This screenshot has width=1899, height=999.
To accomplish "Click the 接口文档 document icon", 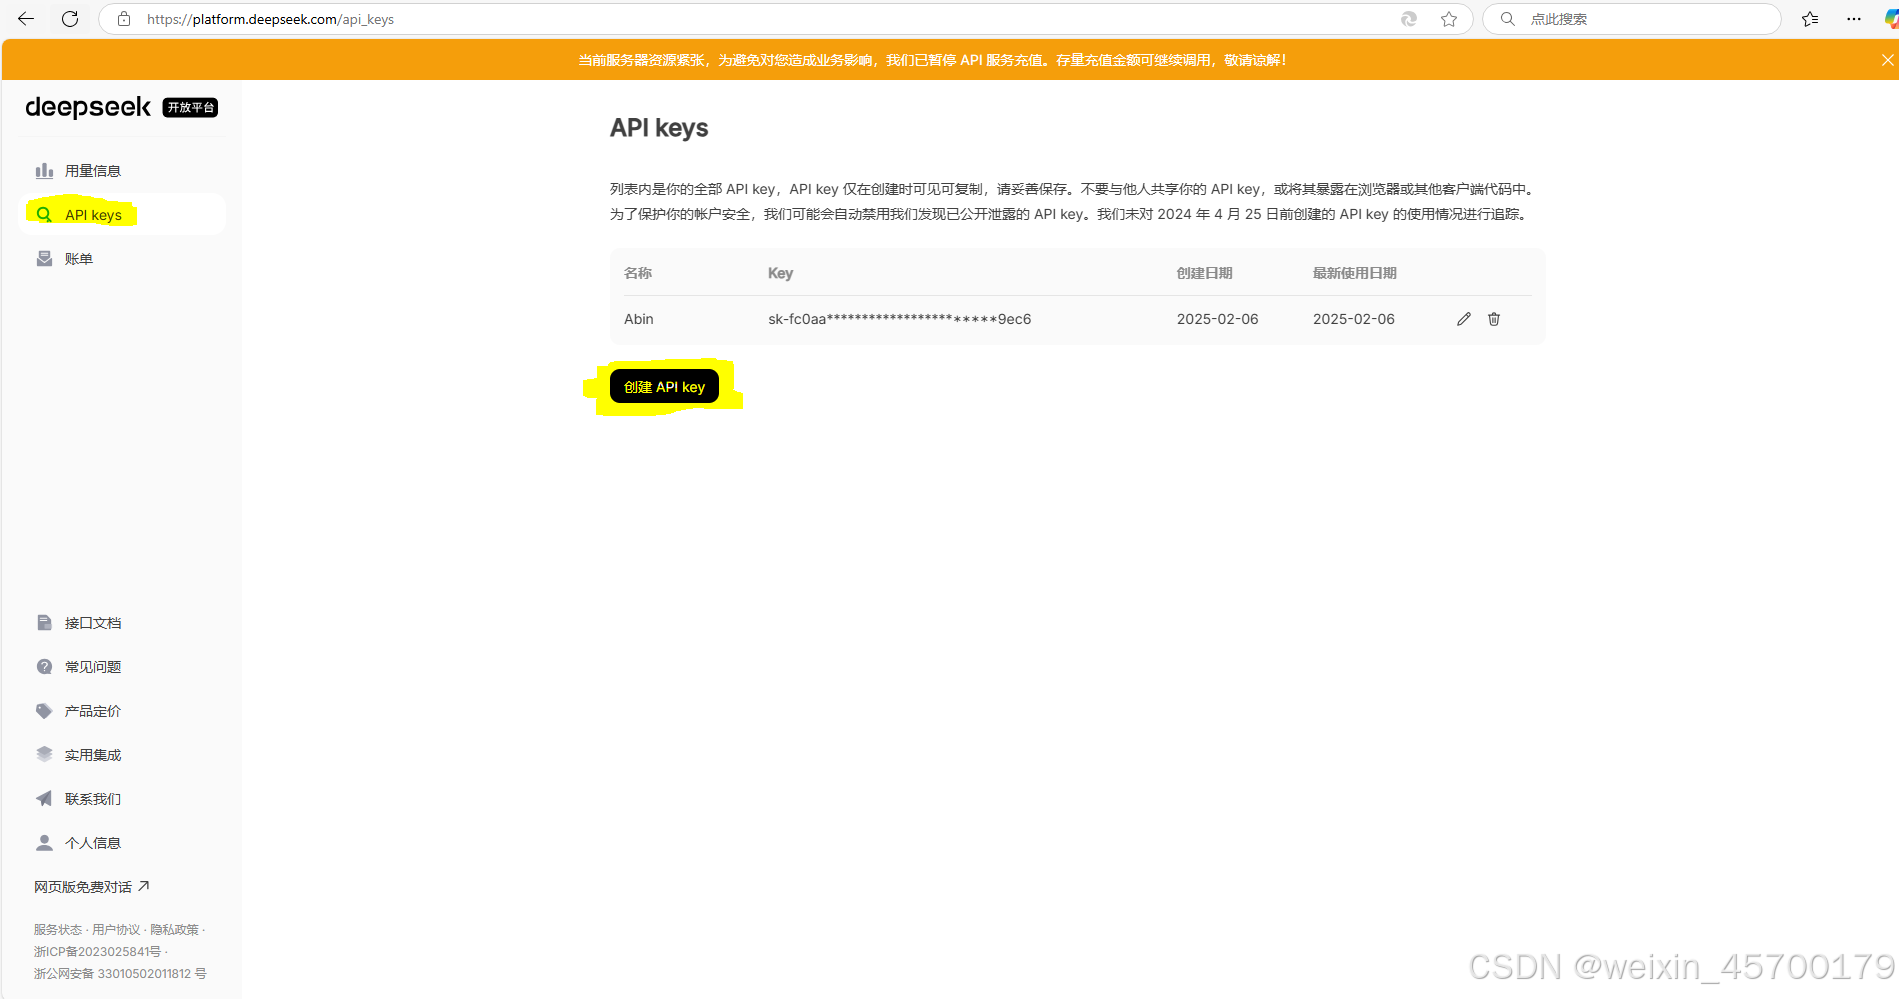I will click(x=44, y=623).
